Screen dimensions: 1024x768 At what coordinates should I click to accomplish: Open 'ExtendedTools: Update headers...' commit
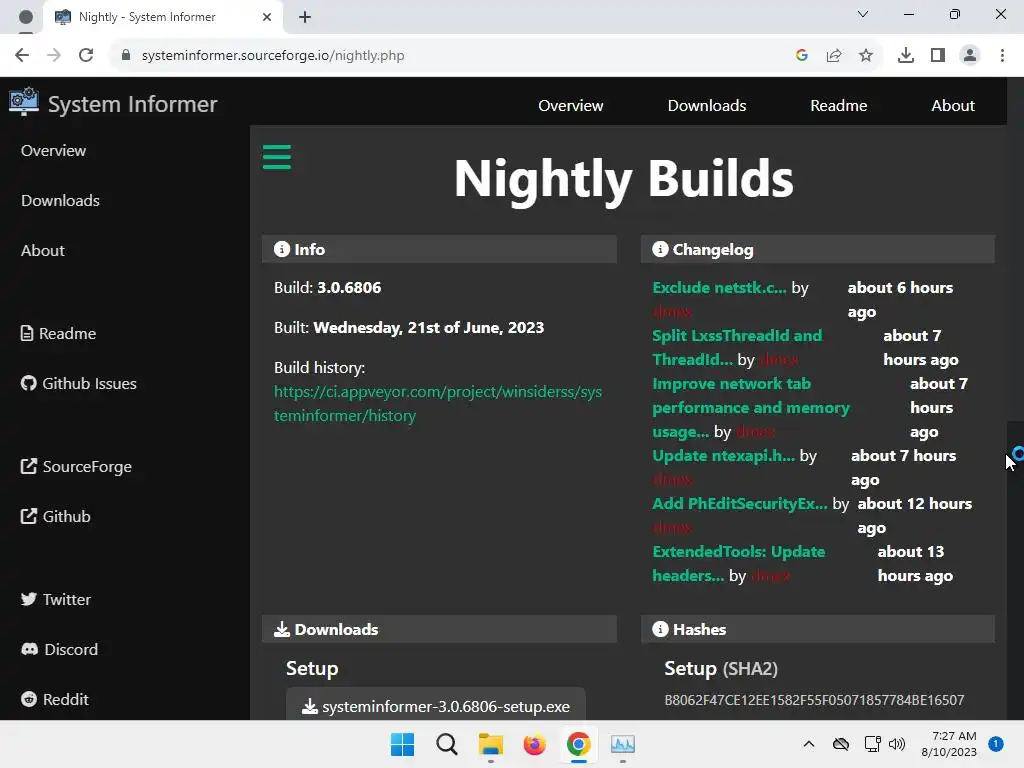tap(739, 564)
